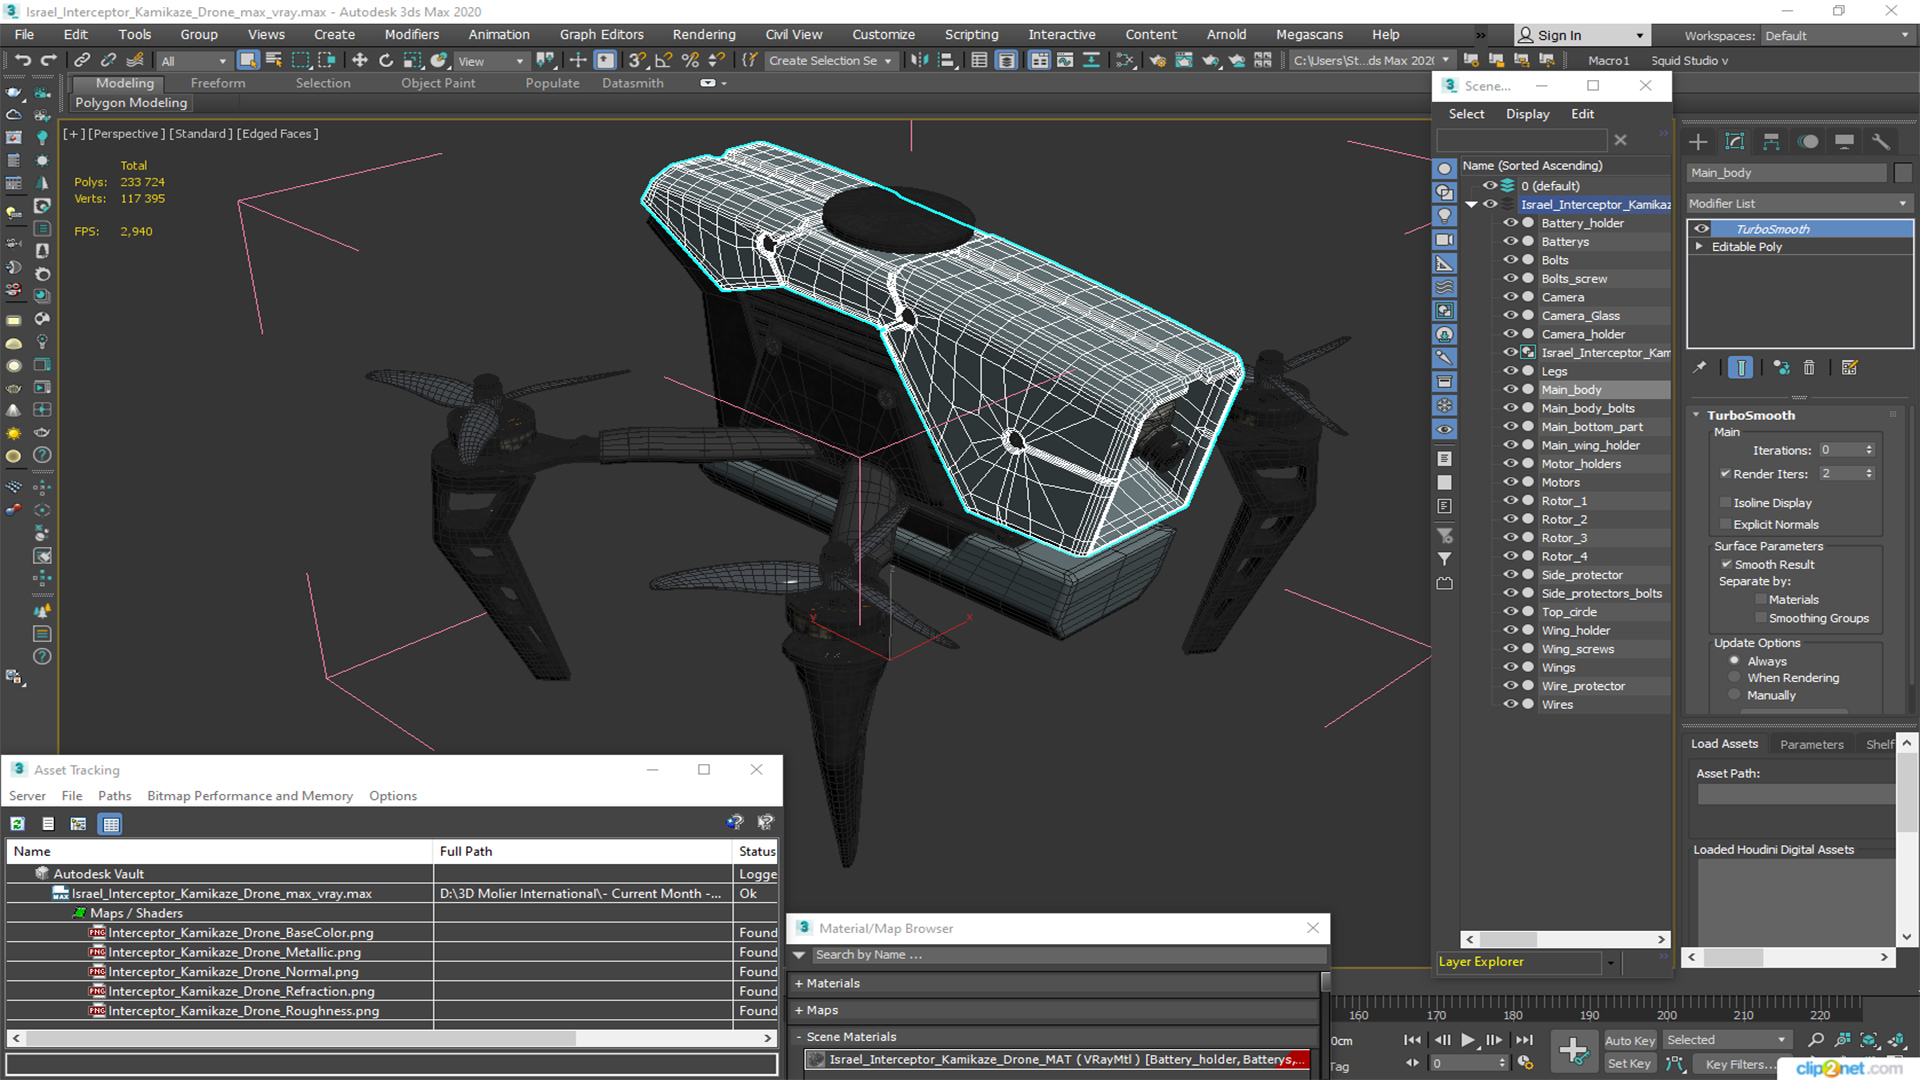Open Select by Name list icon
The image size is (1920, 1080).
point(273,60)
